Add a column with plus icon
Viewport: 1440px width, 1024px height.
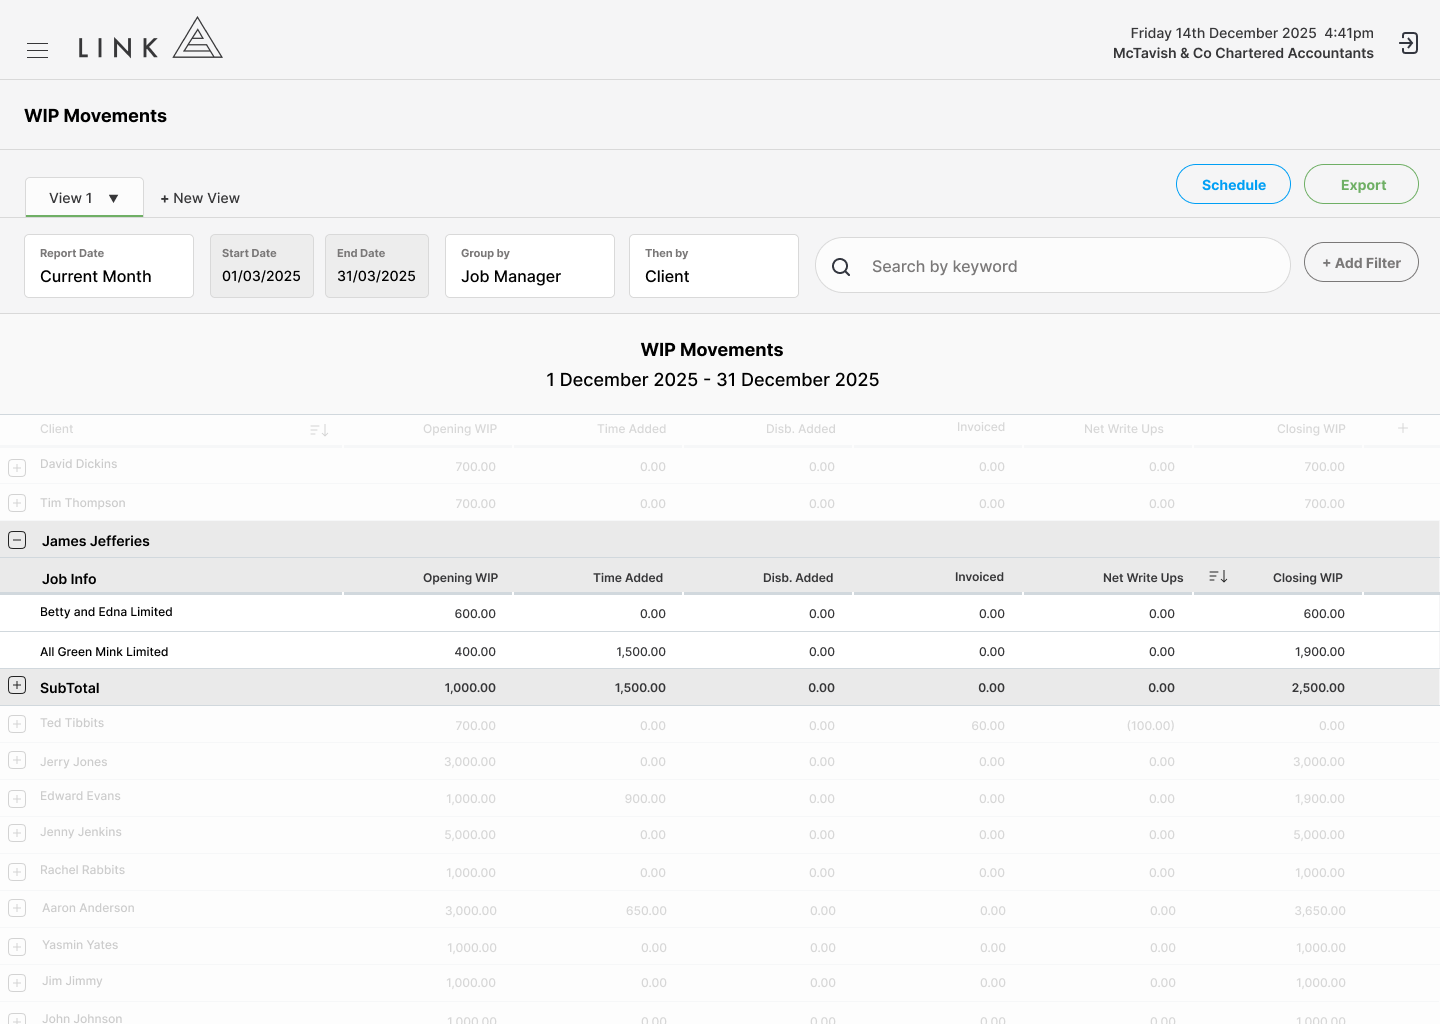[x=1403, y=428]
